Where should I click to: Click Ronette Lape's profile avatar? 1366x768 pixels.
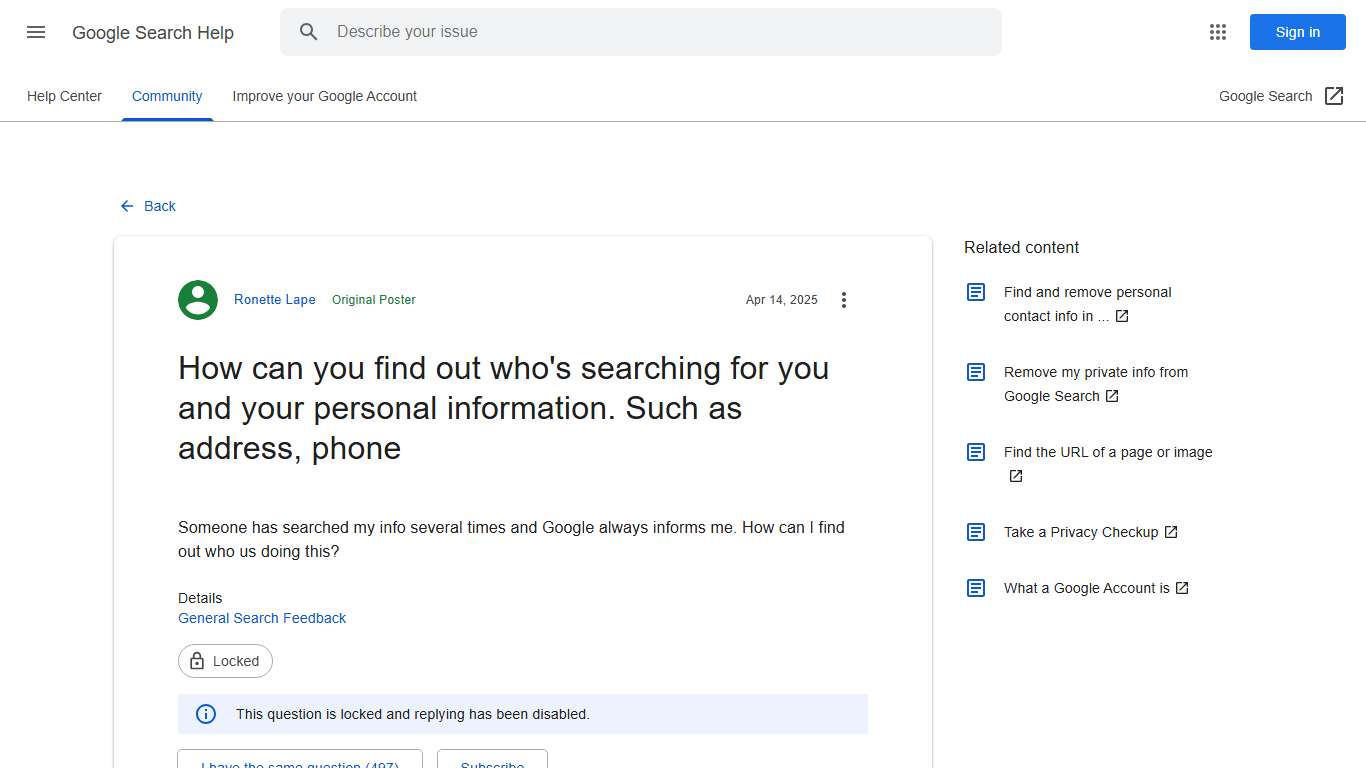click(x=197, y=299)
